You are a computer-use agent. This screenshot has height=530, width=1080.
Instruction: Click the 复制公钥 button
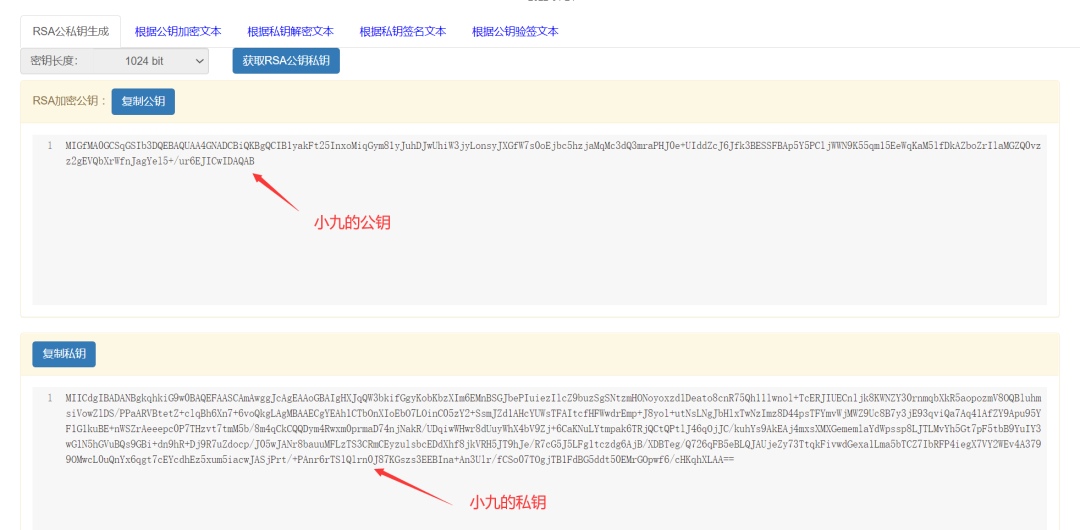pos(143,101)
